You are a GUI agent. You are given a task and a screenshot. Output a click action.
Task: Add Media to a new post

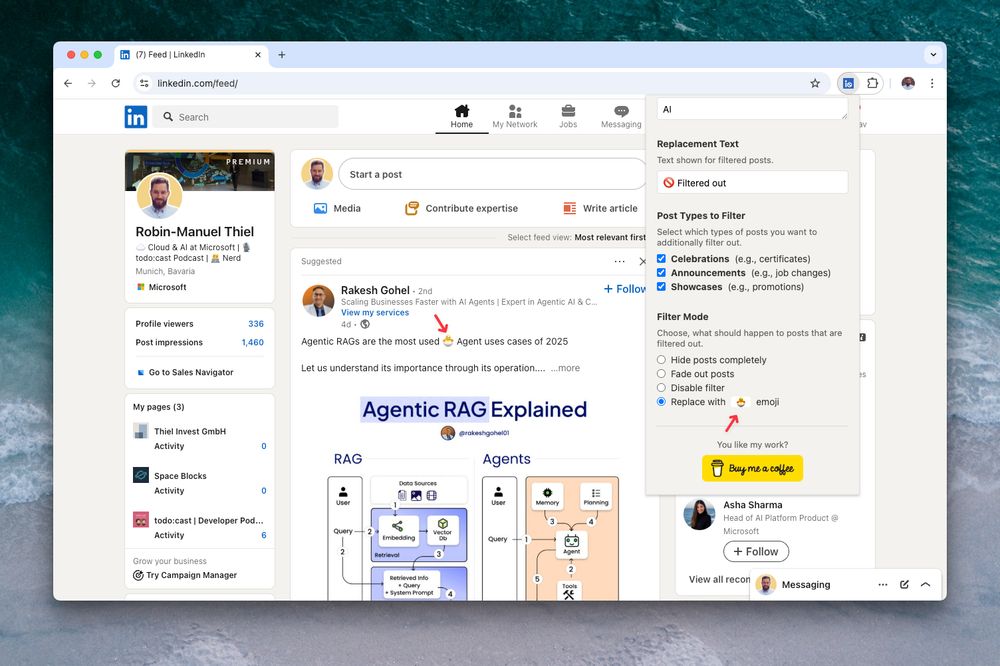[x=337, y=208]
